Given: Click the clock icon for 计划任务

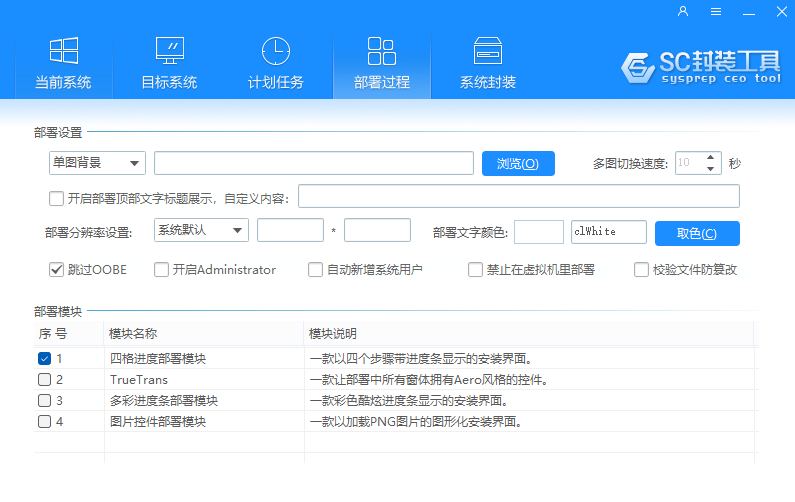Looking at the screenshot, I should point(275,51).
